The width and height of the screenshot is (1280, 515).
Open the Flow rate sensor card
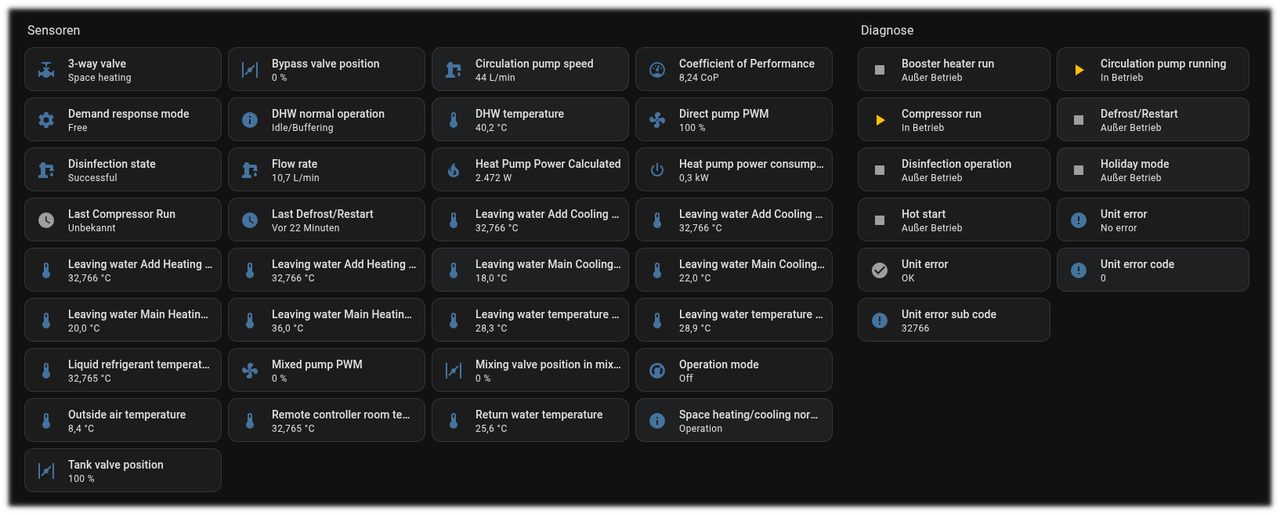coord(326,170)
